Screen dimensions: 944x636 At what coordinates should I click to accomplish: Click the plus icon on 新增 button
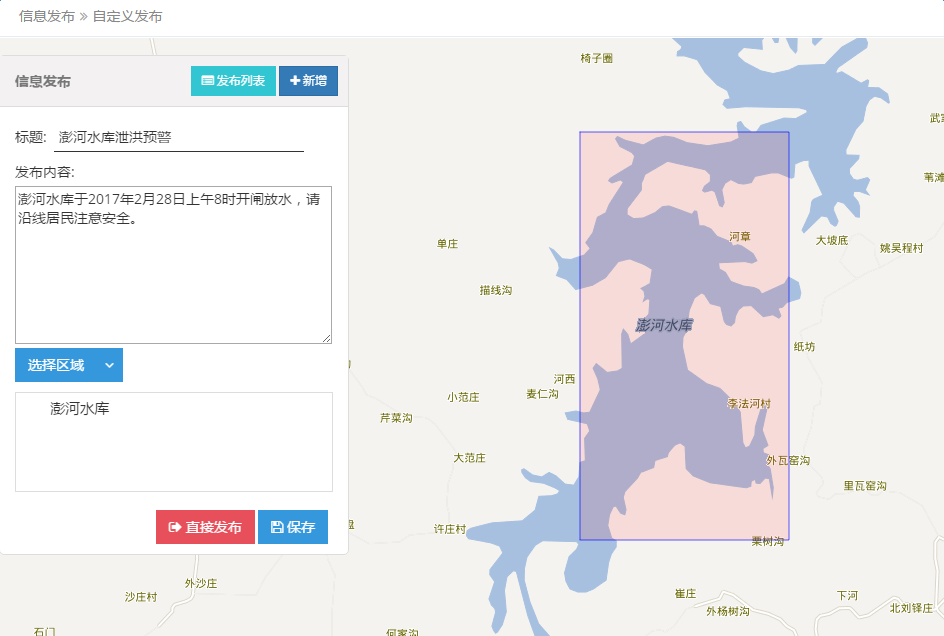click(295, 81)
